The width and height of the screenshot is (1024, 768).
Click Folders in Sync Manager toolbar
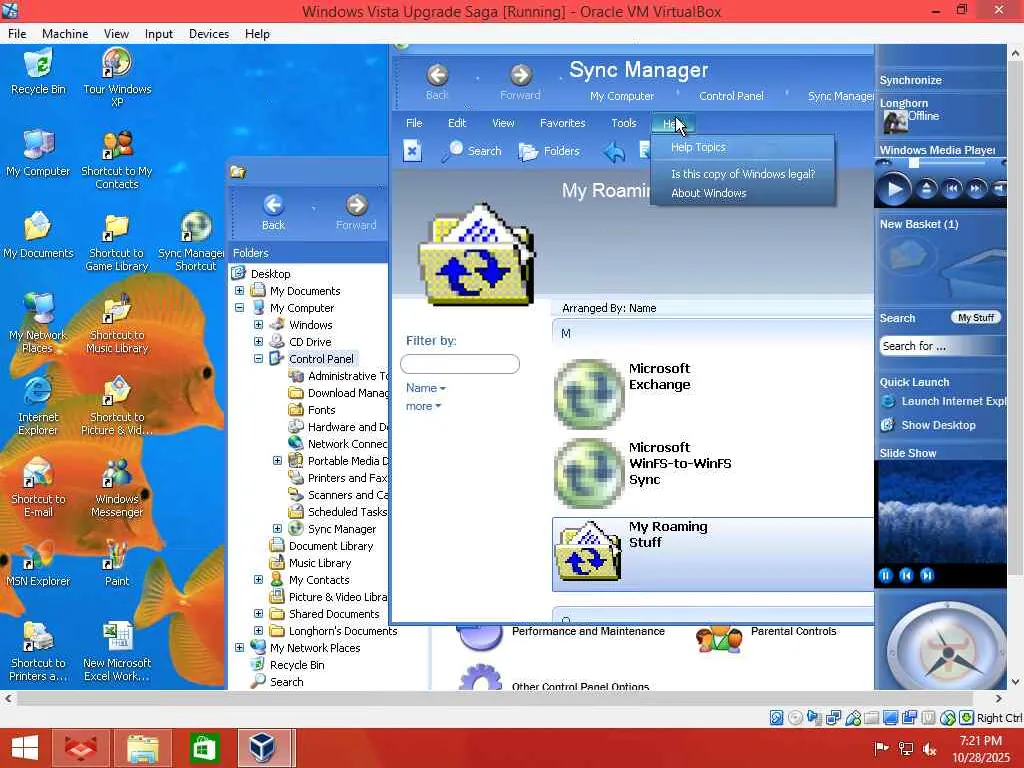click(549, 151)
